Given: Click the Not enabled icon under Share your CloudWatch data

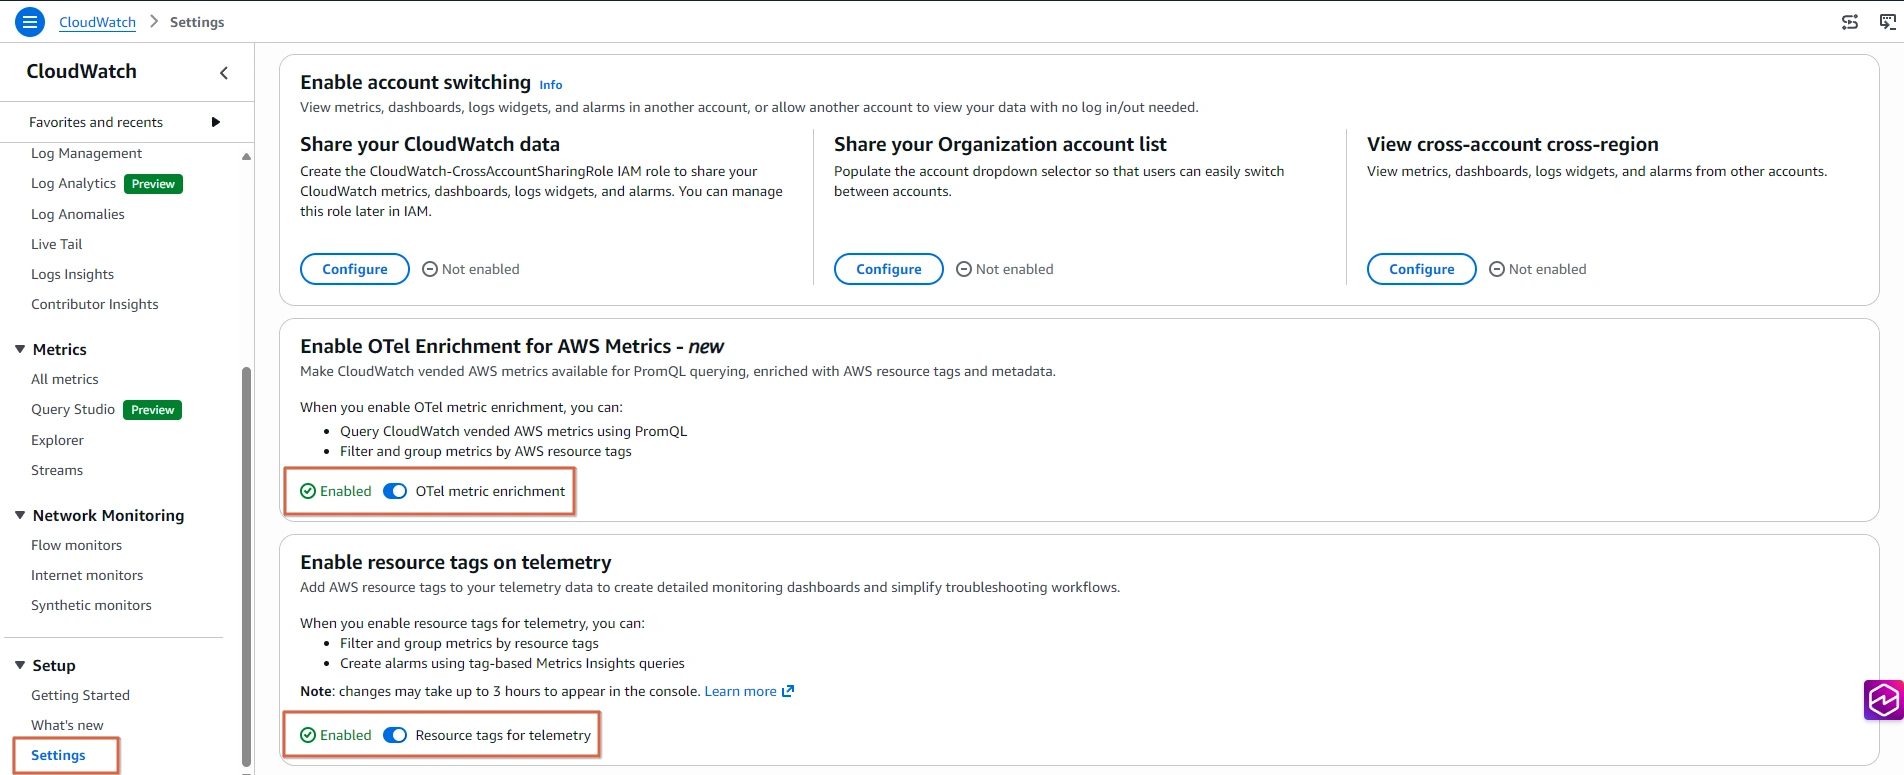Looking at the screenshot, I should click(430, 269).
